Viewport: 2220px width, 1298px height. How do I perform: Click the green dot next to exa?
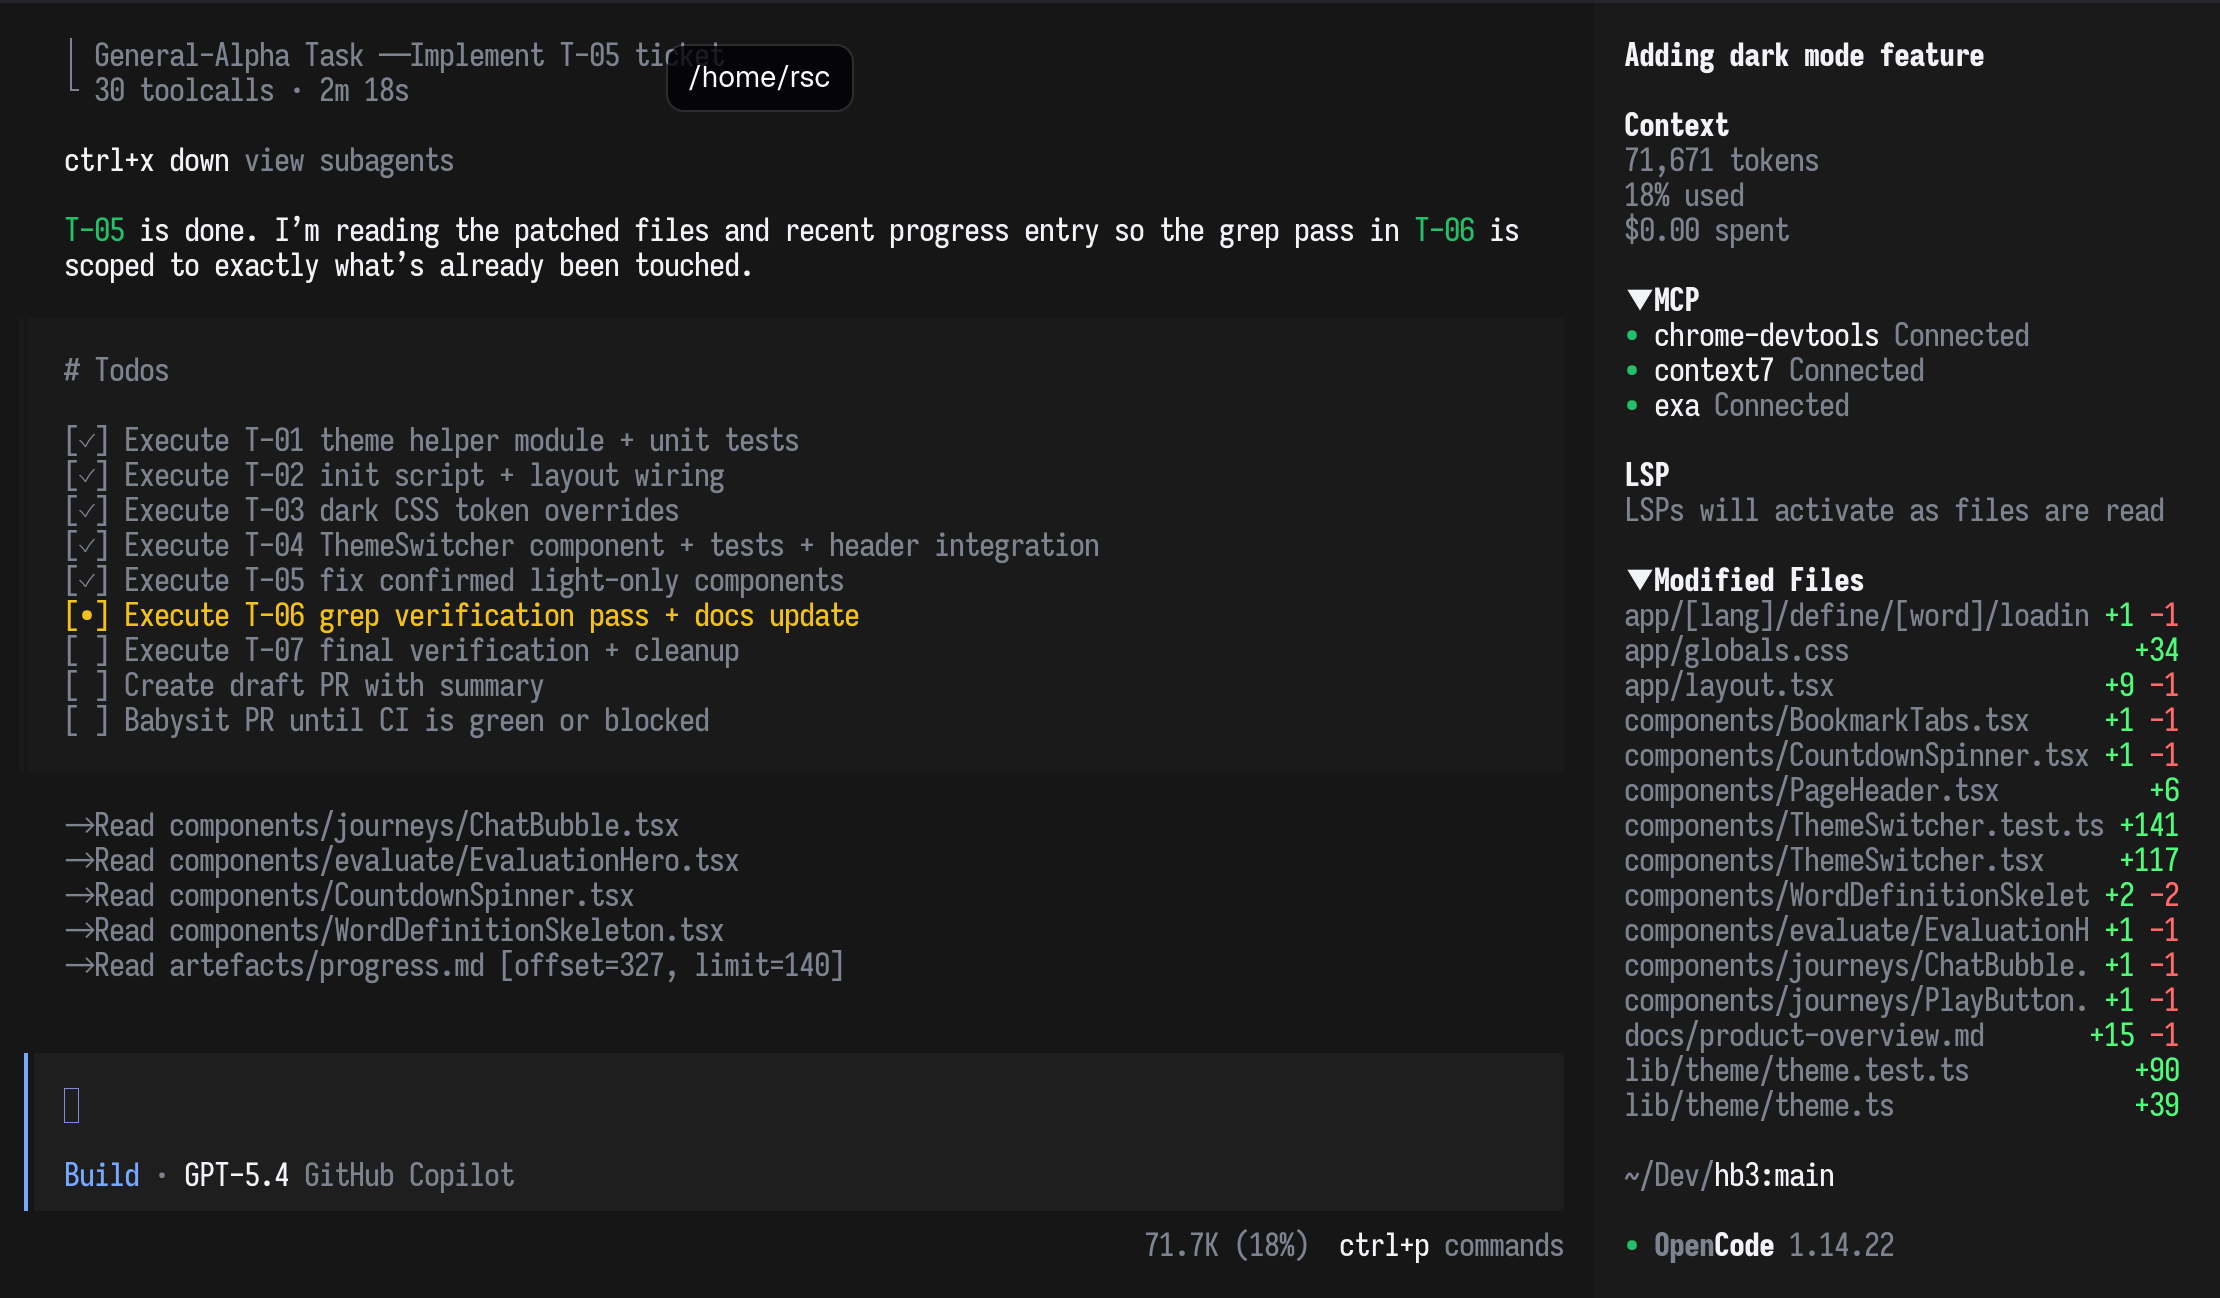pos(1632,406)
